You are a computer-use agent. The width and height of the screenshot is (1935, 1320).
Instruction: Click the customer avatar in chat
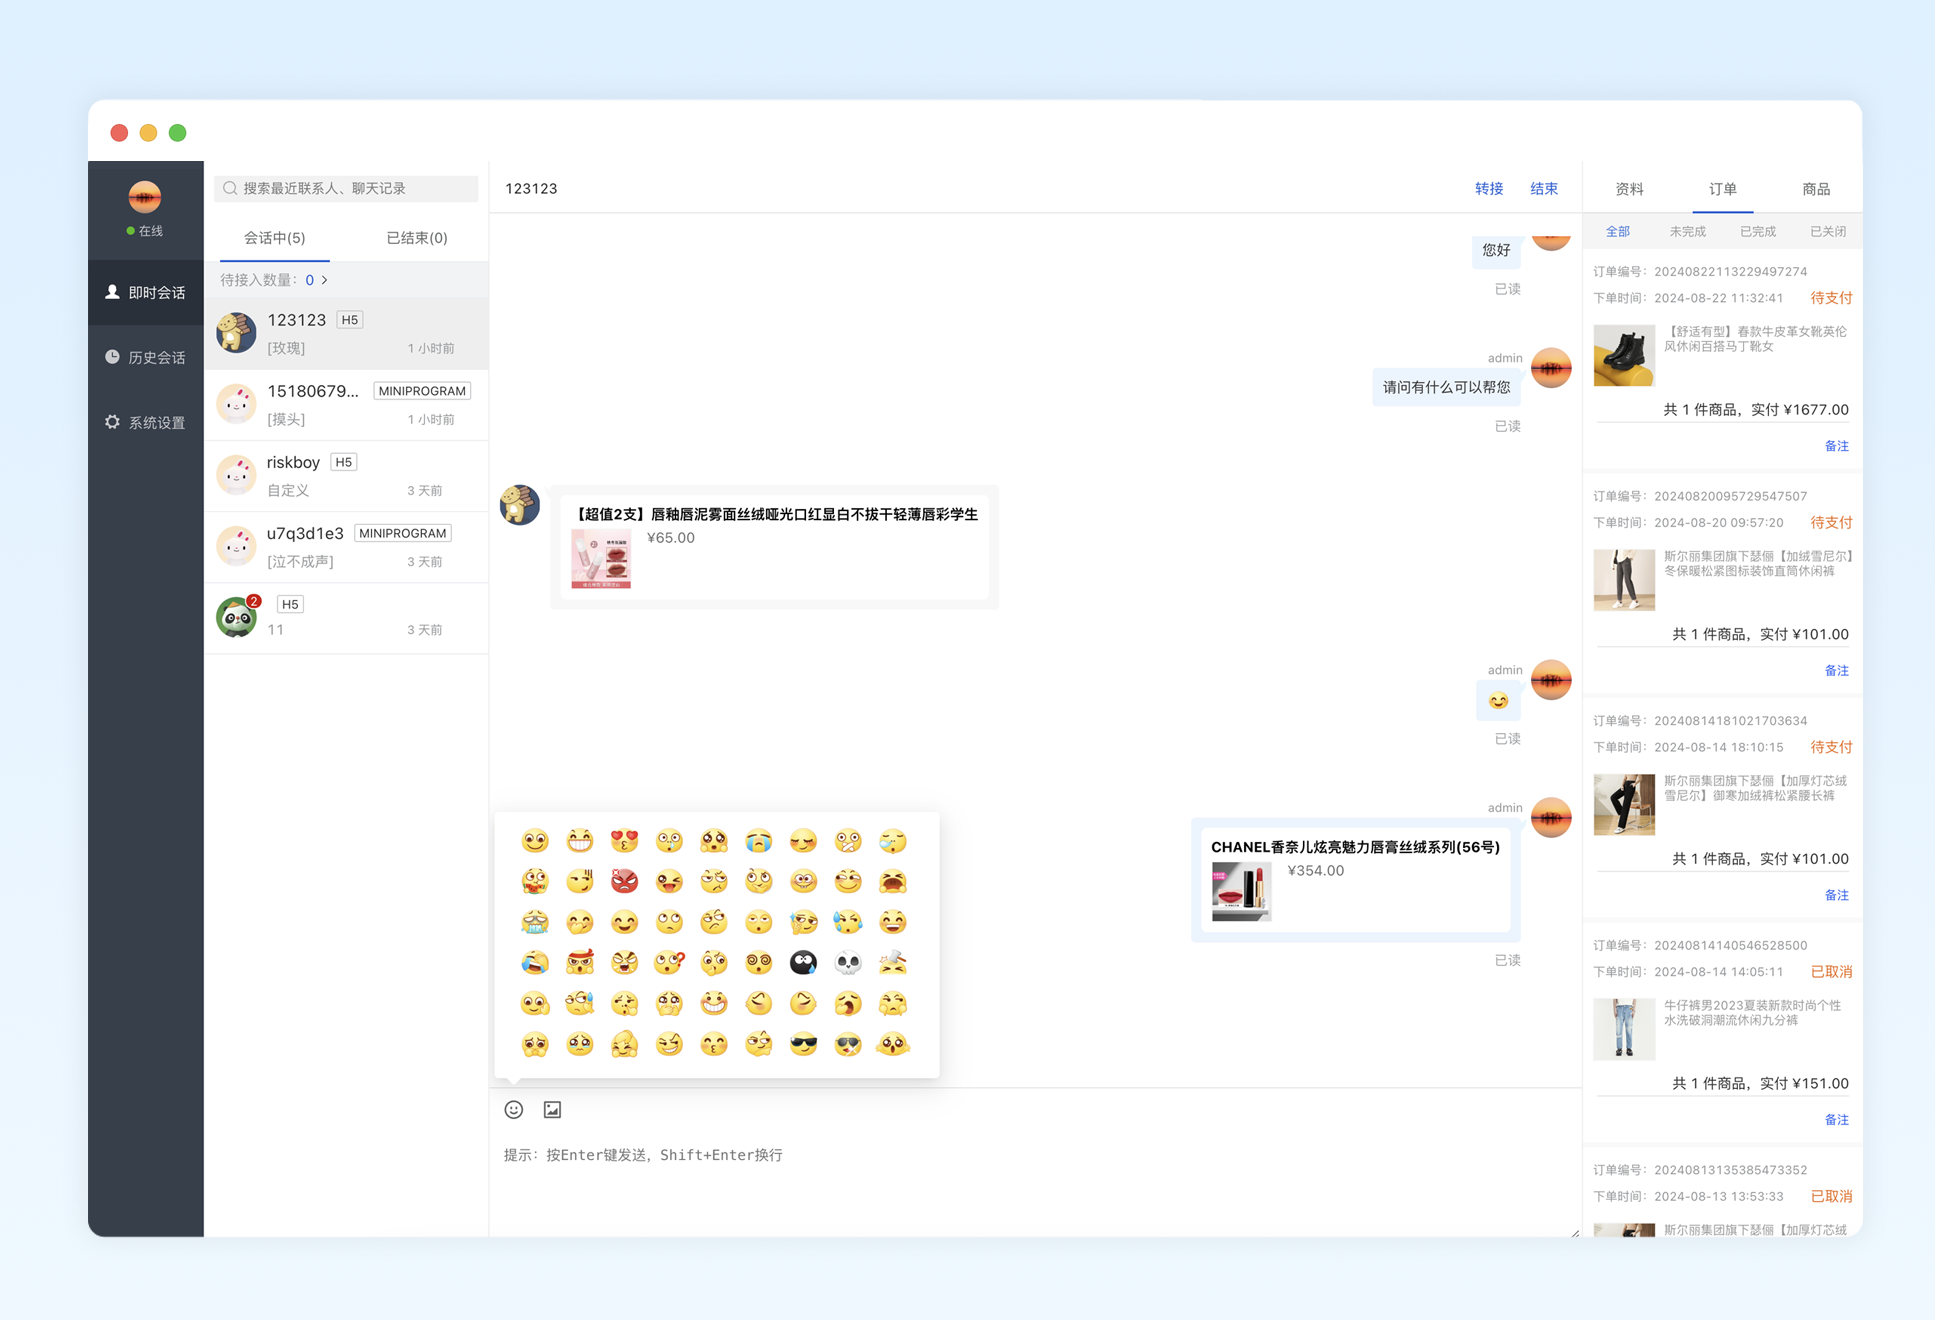click(520, 505)
